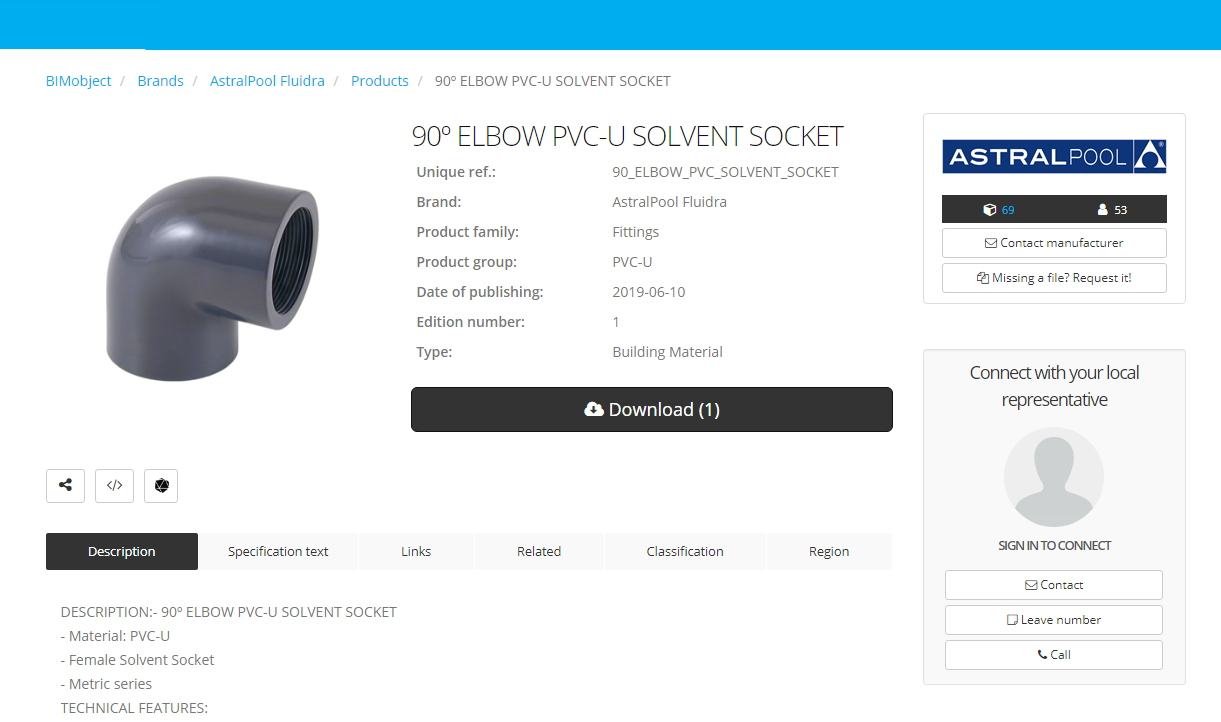Click the third dark round icon button
The width and height of the screenshot is (1221, 722).
(x=161, y=485)
